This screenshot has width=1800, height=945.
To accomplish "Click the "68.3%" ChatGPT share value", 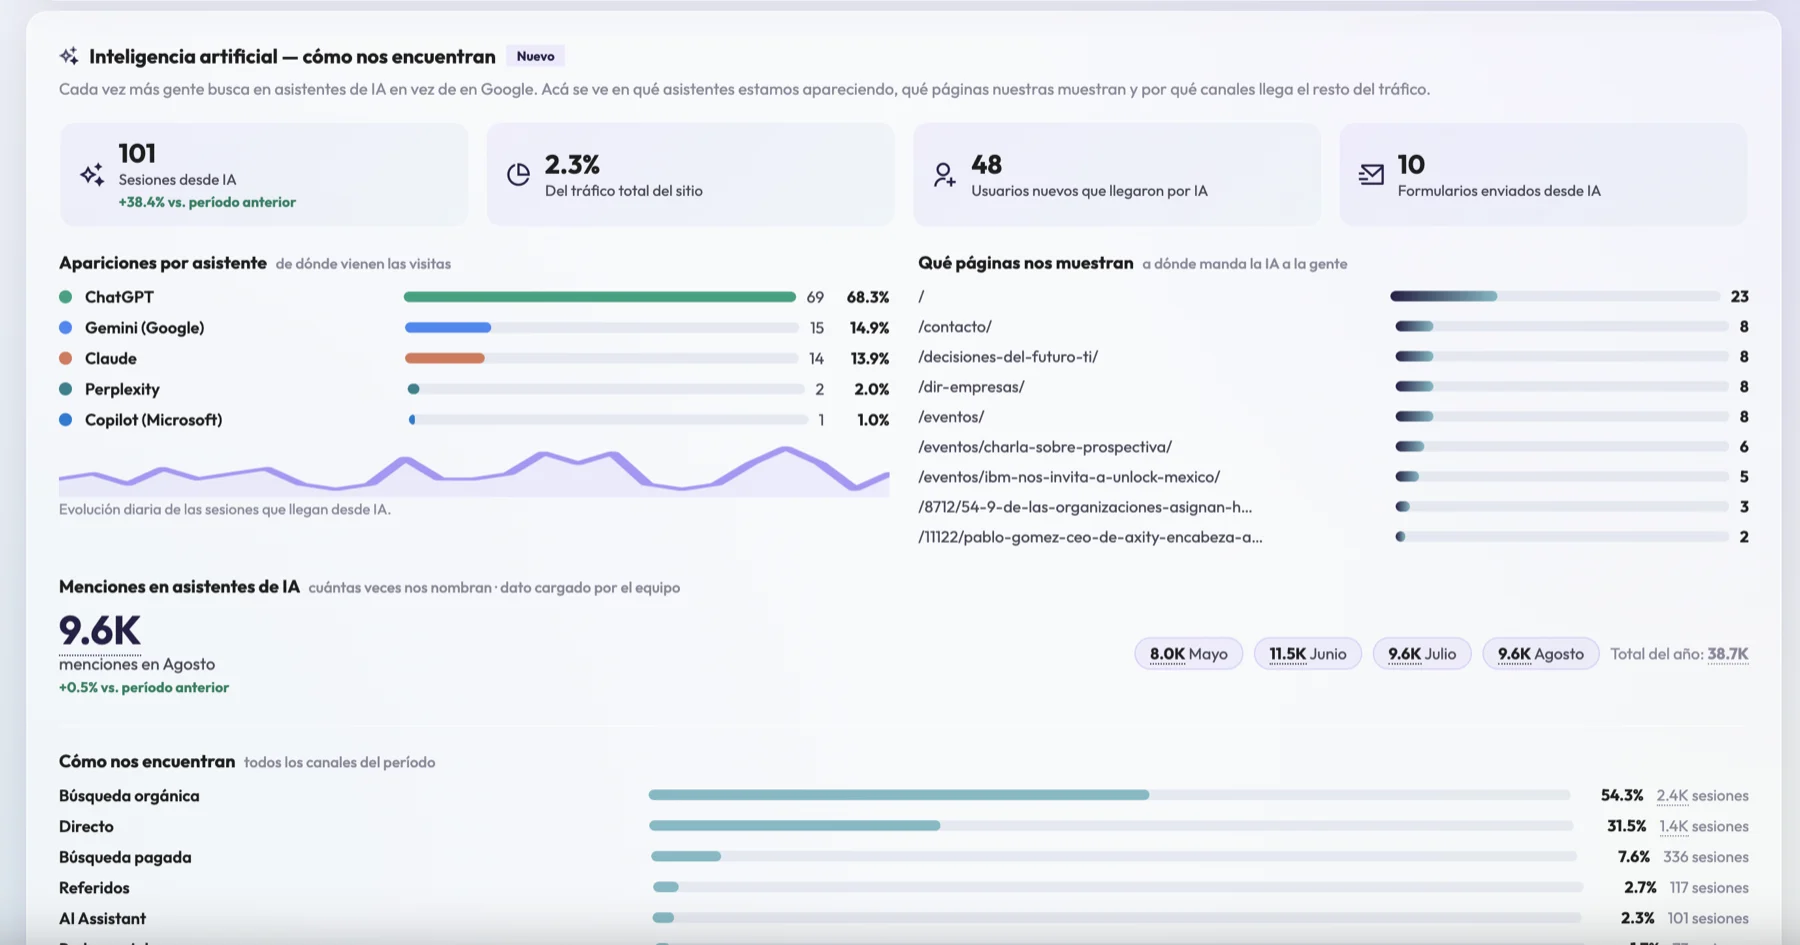I will [868, 297].
